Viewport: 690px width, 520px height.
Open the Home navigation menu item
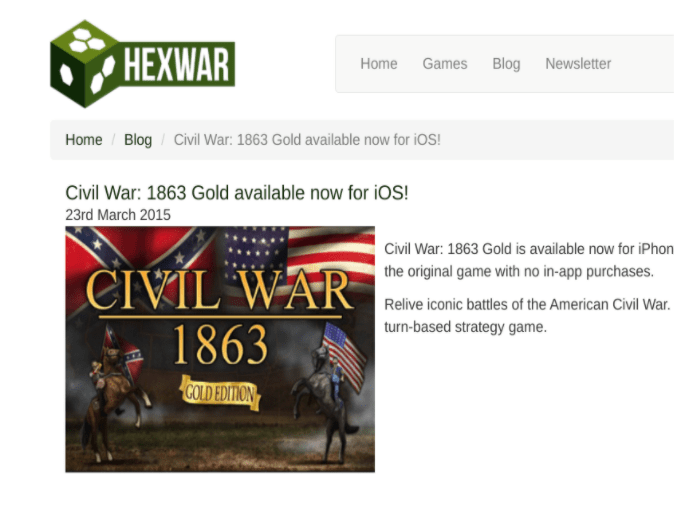pos(378,64)
